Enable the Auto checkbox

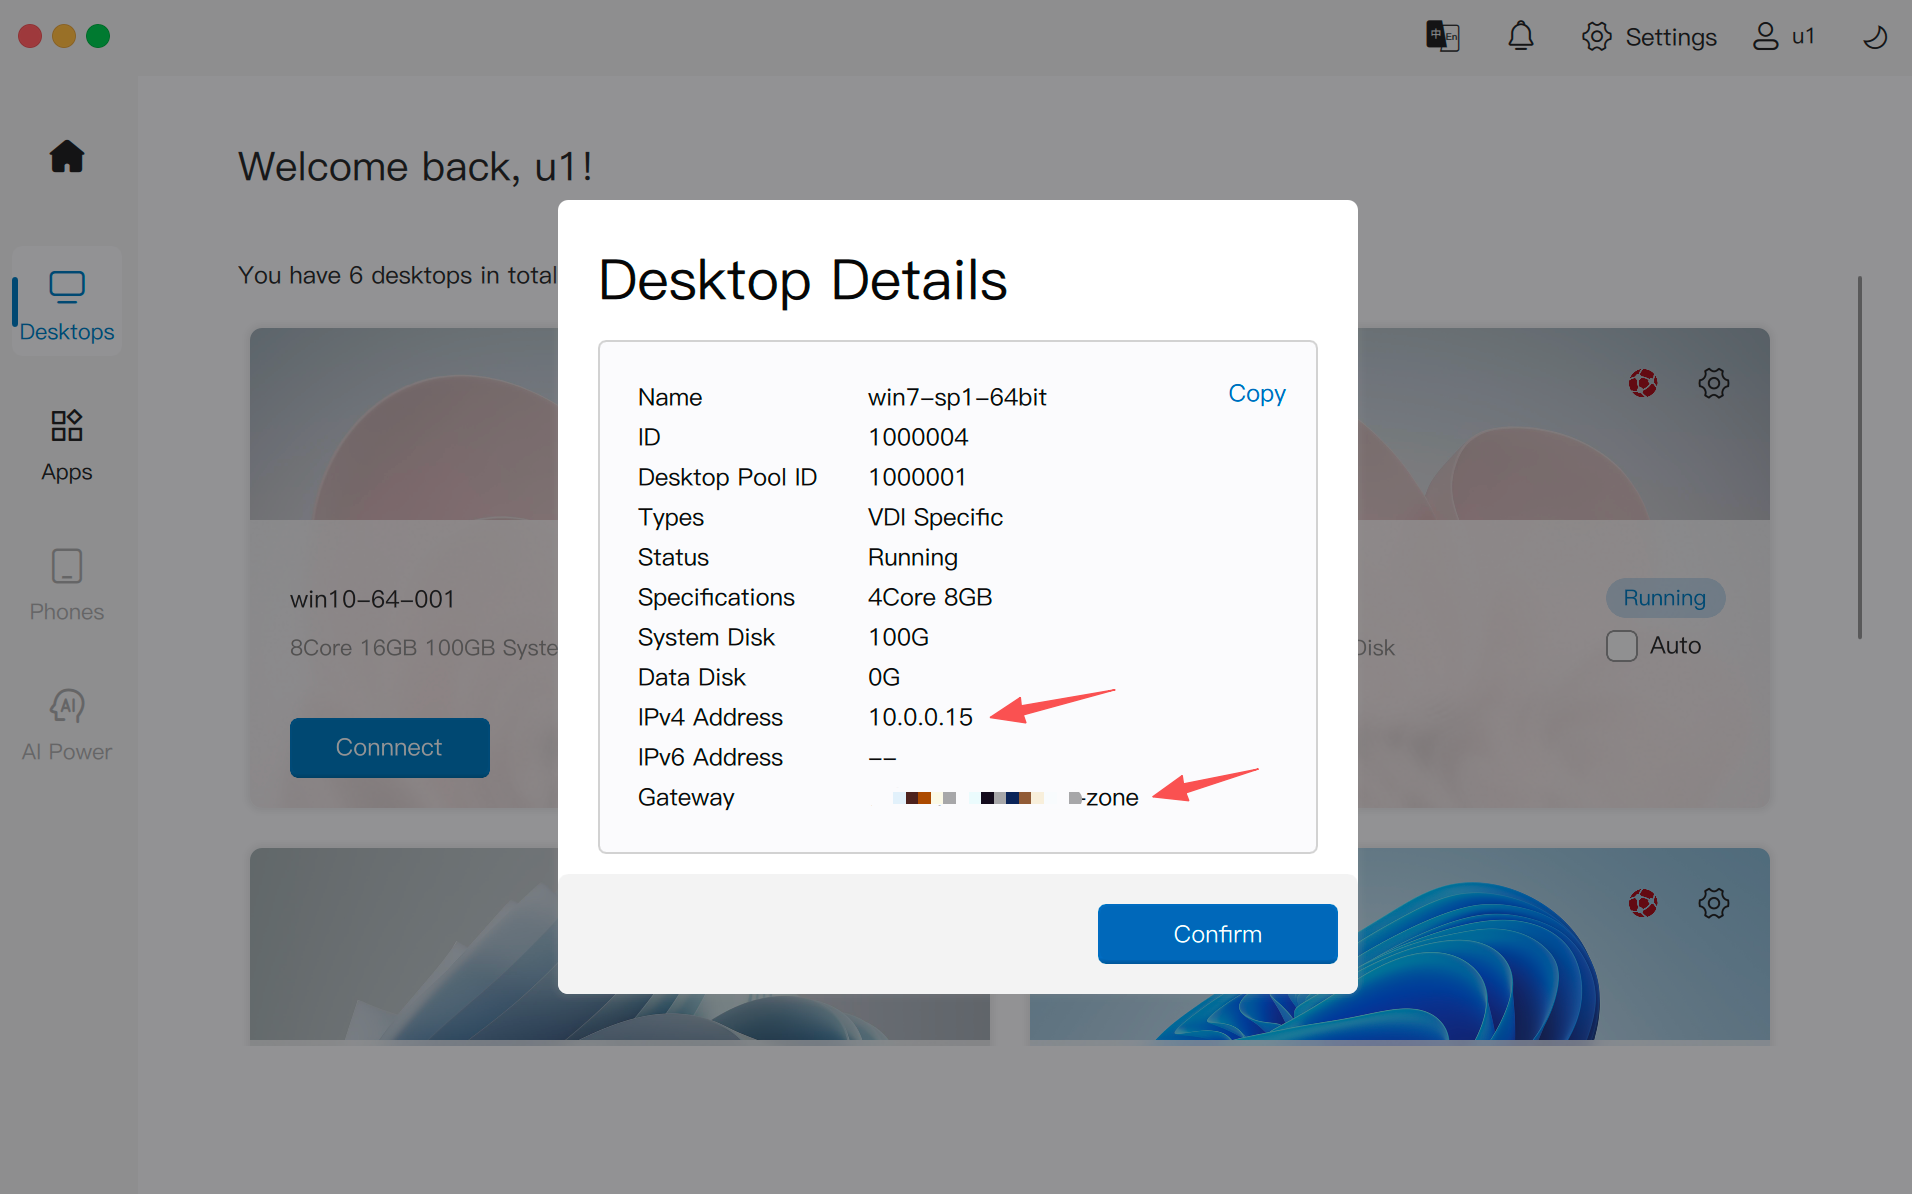[1621, 646]
